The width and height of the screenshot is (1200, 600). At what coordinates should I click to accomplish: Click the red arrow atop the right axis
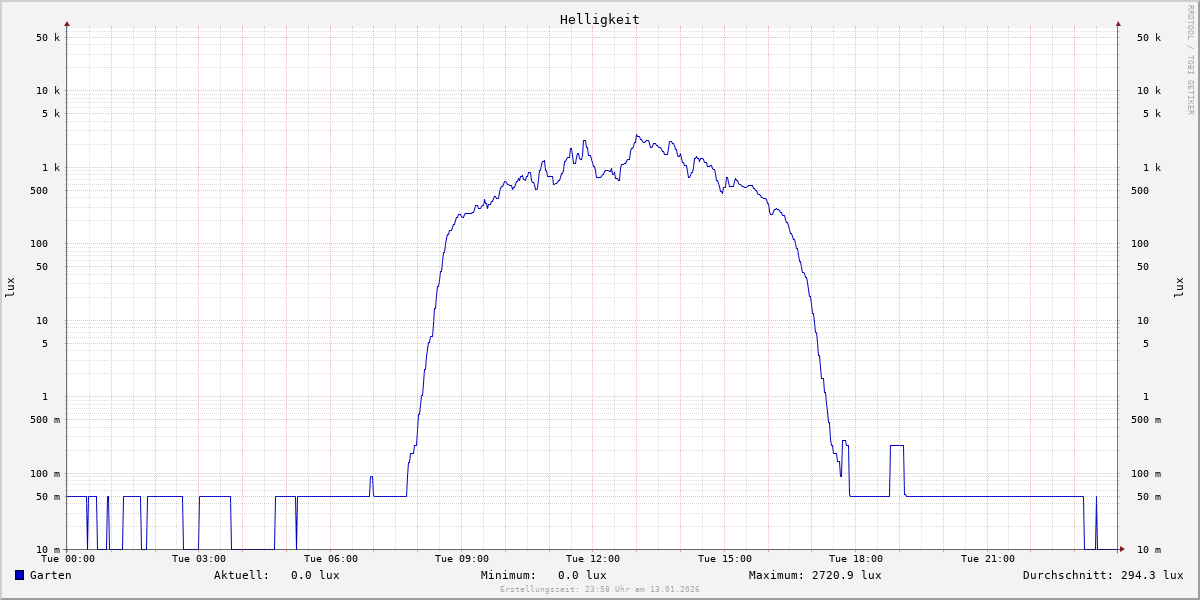click(x=1118, y=23)
